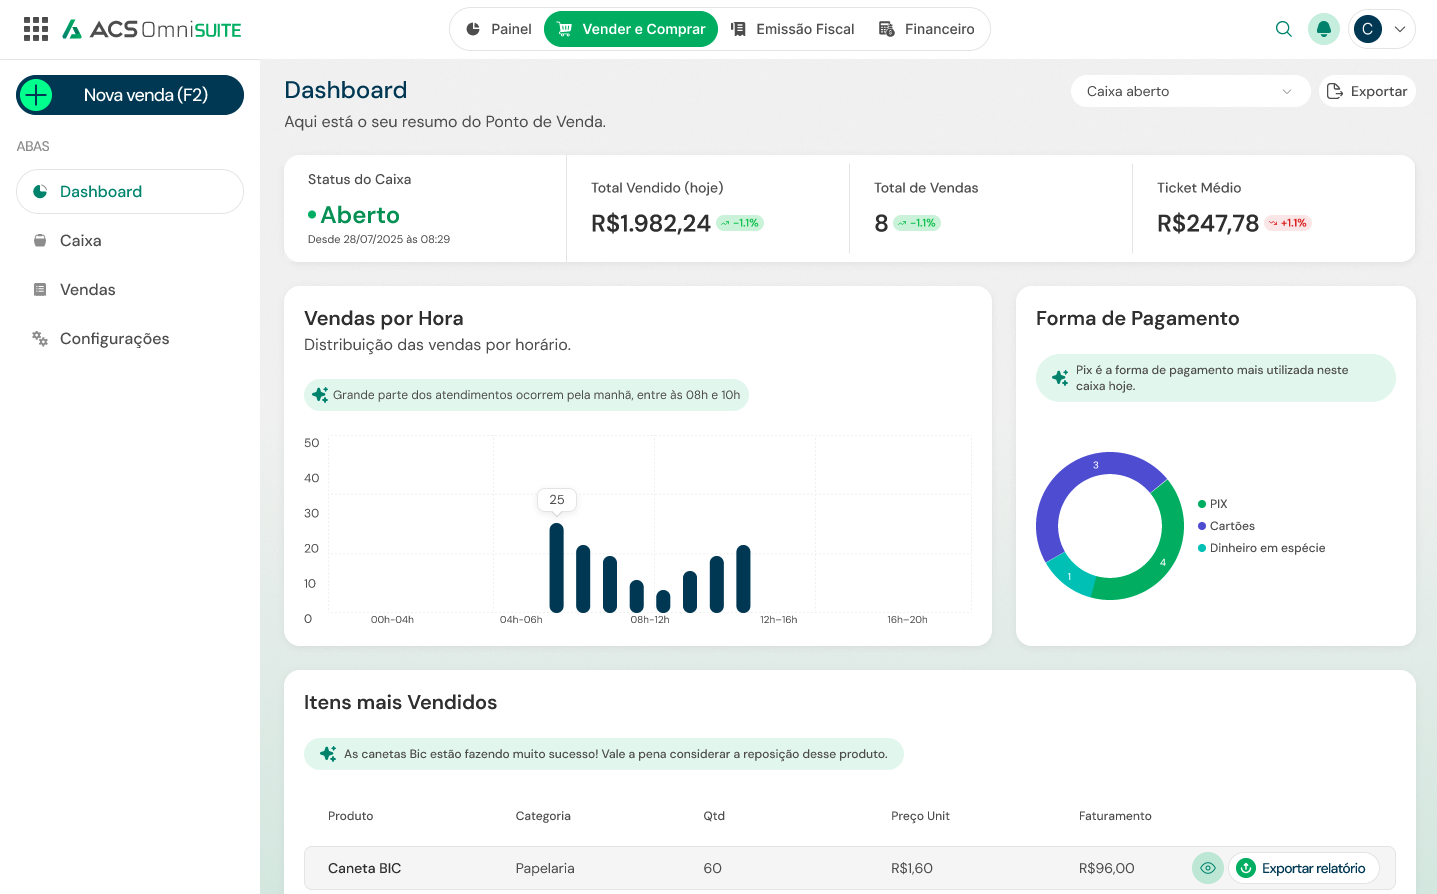Click the green plus icon in Nova venda
This screenshot has height=894, width=1437.
pos(36,95)
